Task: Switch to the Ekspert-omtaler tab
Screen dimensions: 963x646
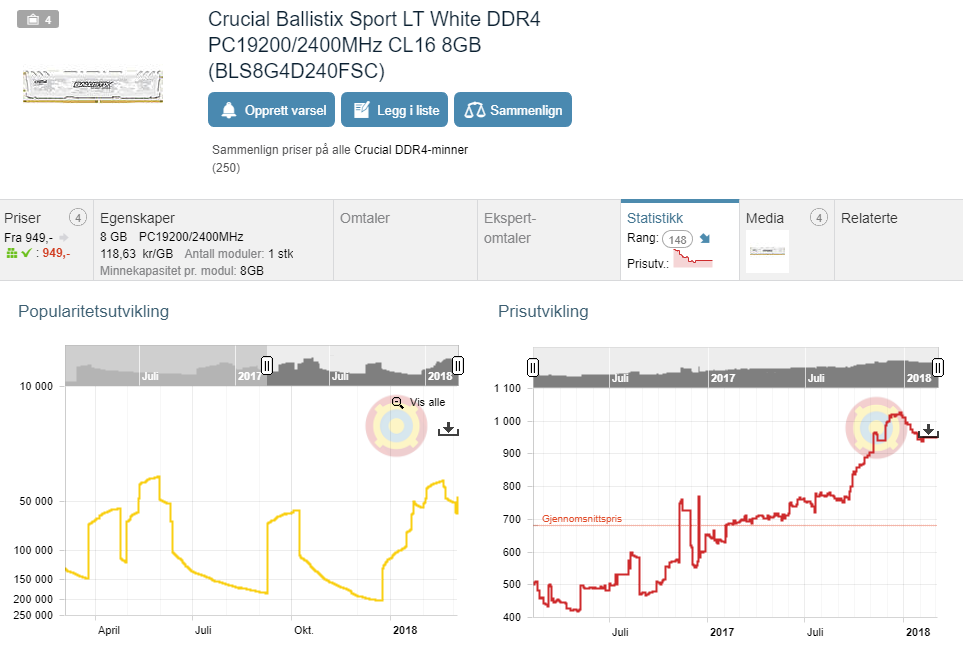Action: coord(549,239)
